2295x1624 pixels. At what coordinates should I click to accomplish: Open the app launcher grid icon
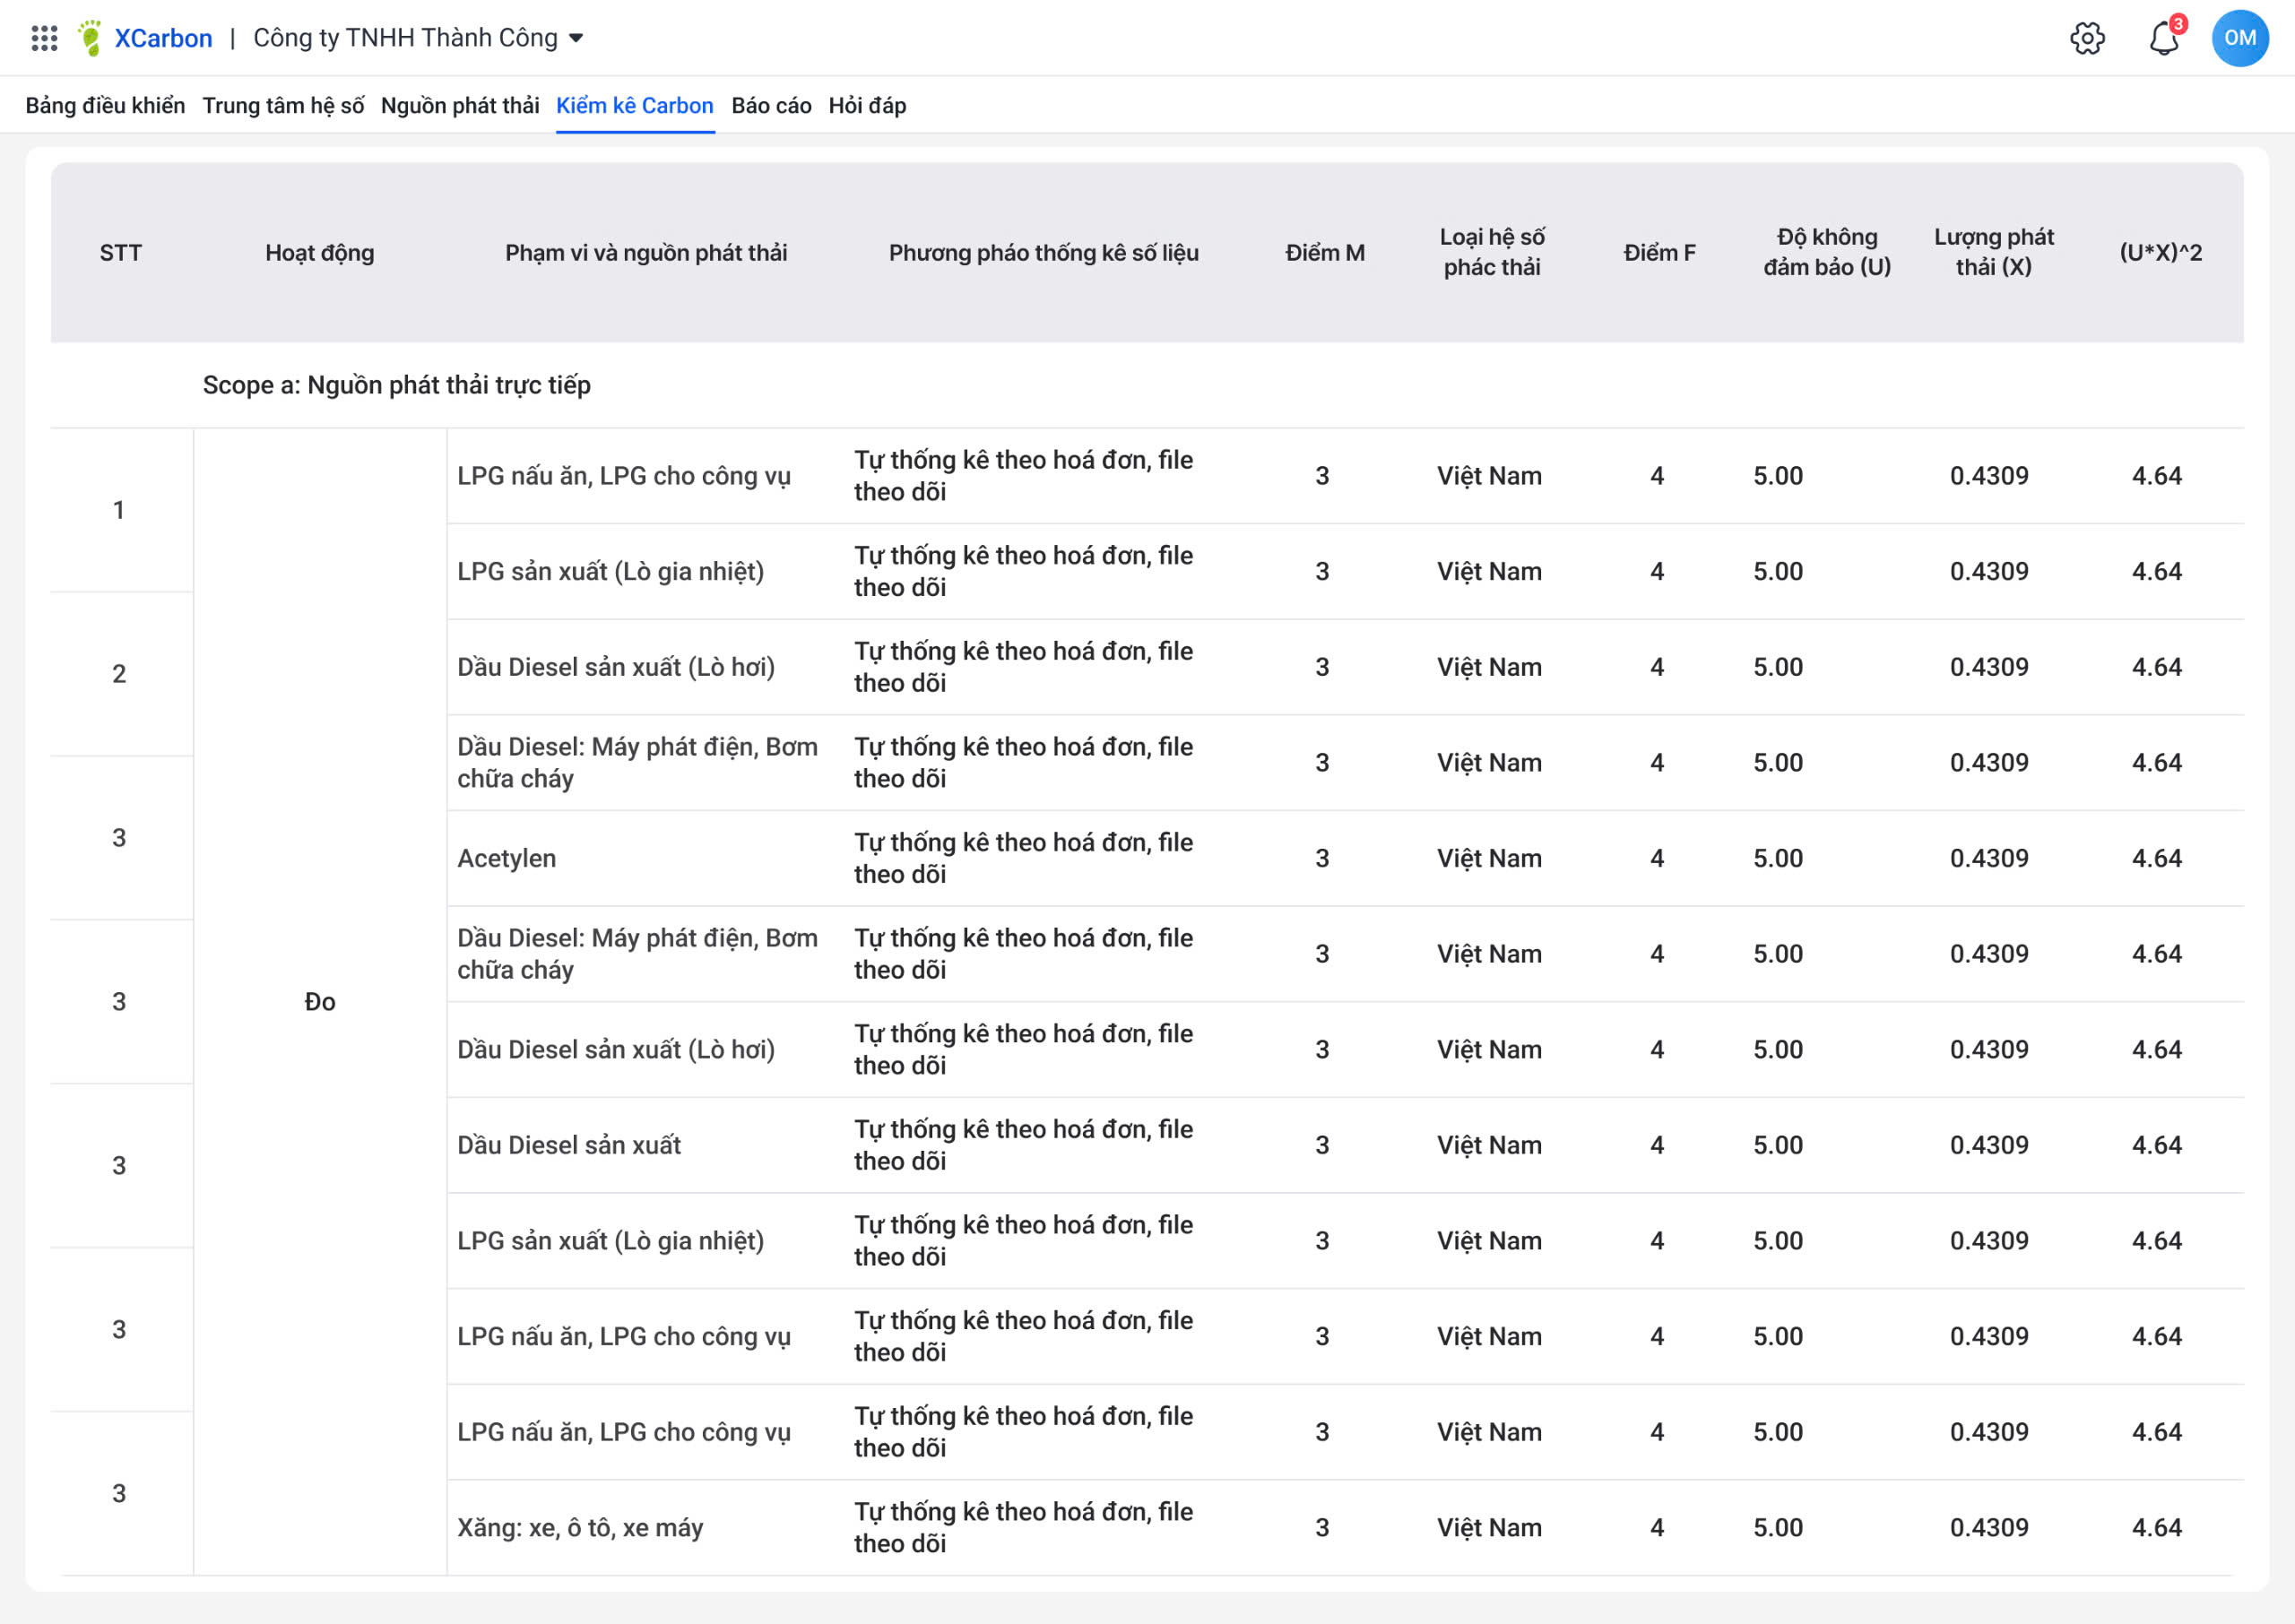[x=44, y=38]
